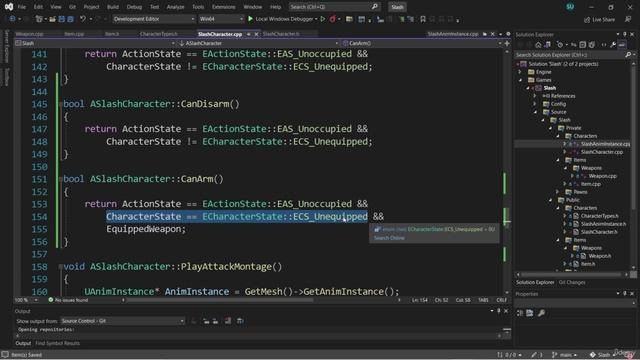
Task: Open the CanArm() member dropdown
Action: coord(422,43)
